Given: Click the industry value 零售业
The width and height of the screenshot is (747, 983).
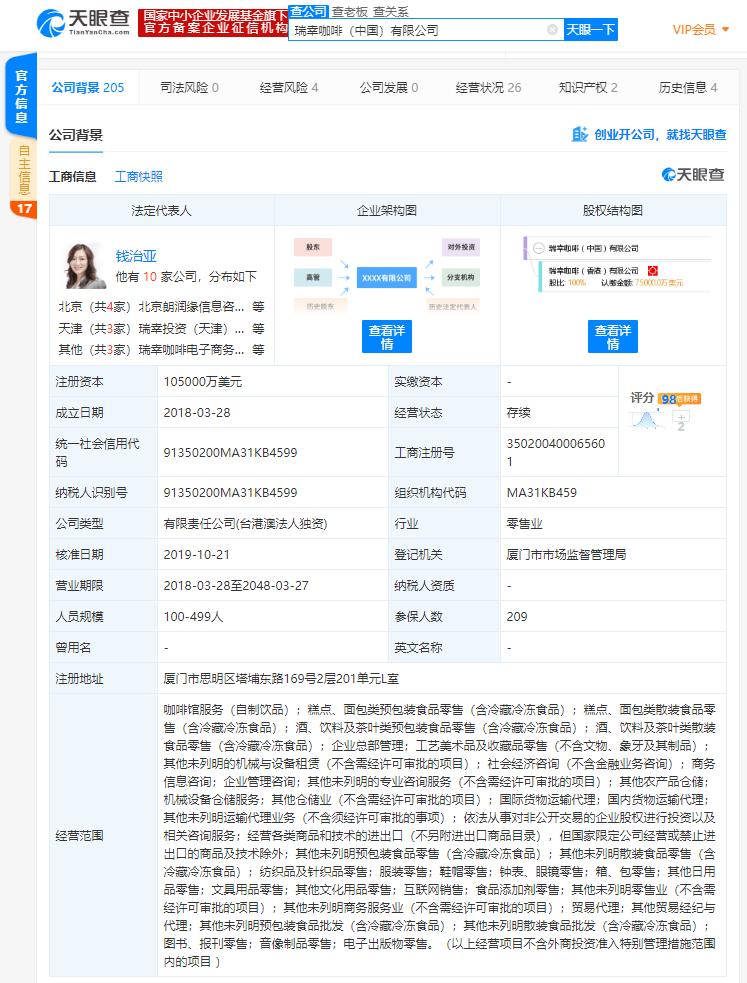Looking at the screenshot, I should tap(524, 523).
